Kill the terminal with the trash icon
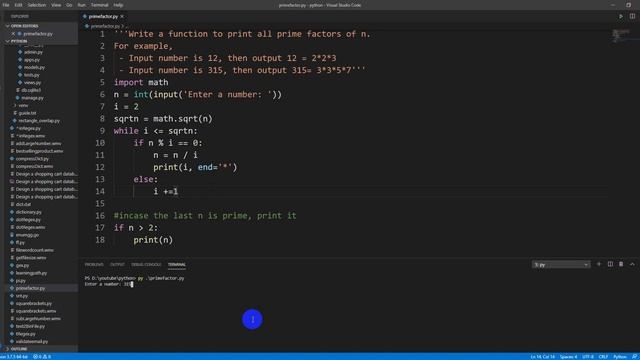Image resolution: width=640 pixels, height=360 pixels. click(x=621, y=264)
